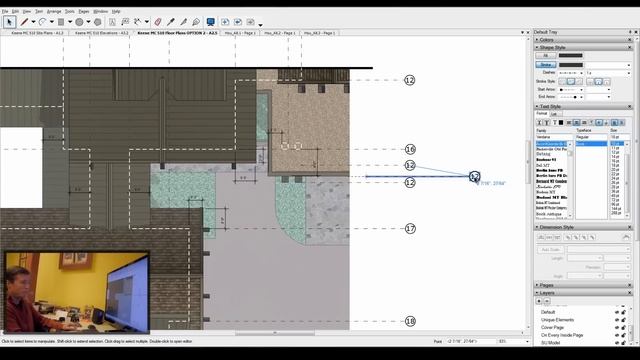Close the Dimension Style panel
Image resolution: width=640 pixels, height=360 pixels.
coord(629,227)
